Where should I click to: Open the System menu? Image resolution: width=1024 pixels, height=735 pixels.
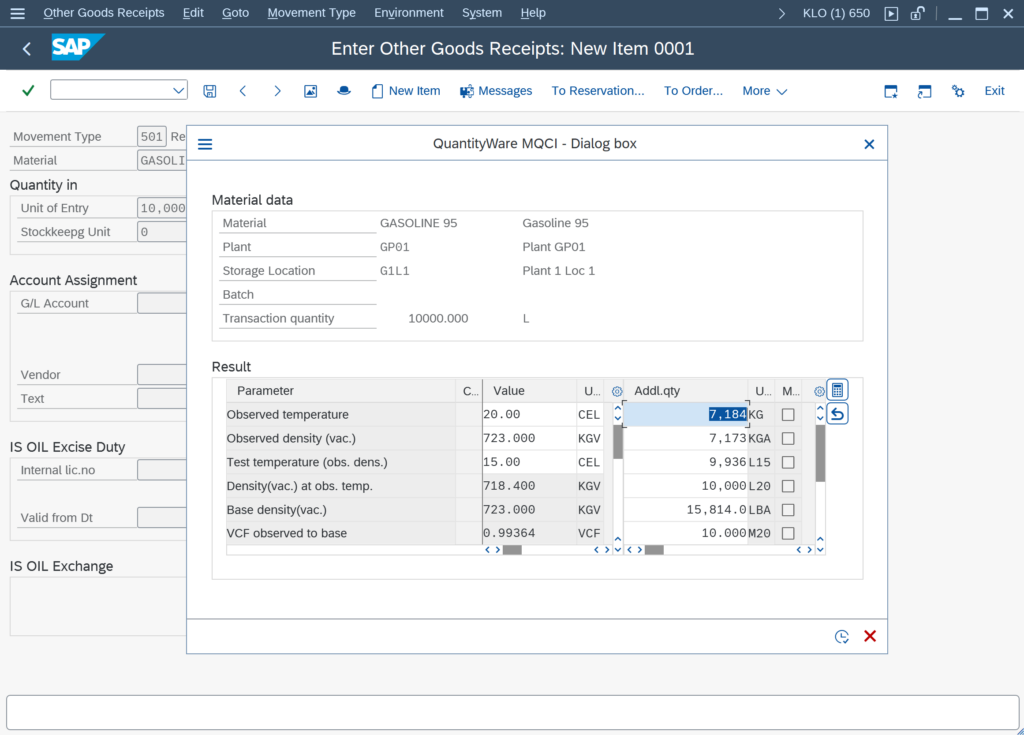pyautogui.click(x=482, y=13)
